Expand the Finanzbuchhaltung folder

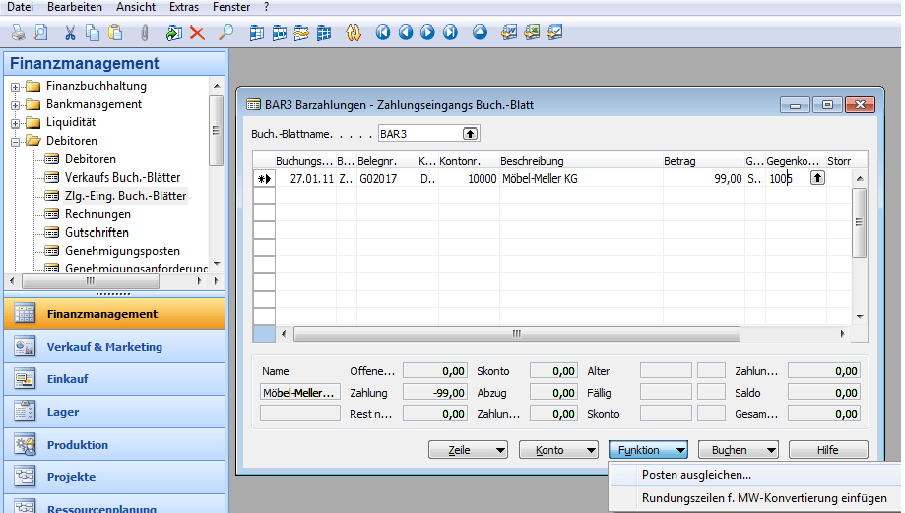(16, 87)
